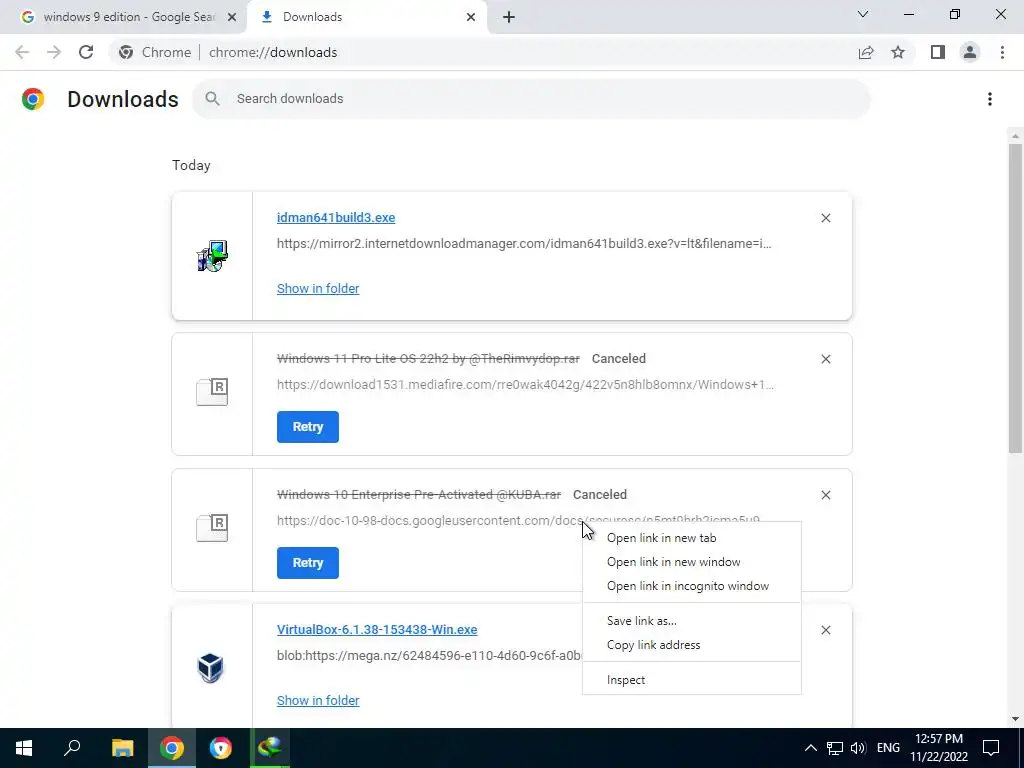Reload the Downloads page
Image resolution: width=1024 pixels, height=768 pixels.
(x=86, y=52)
